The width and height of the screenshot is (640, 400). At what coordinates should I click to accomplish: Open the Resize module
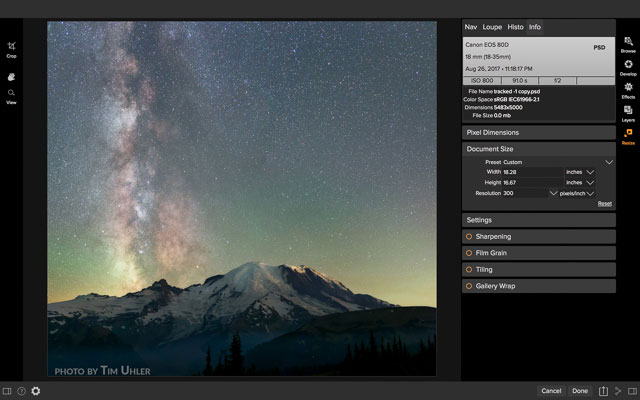click(628, 136)
